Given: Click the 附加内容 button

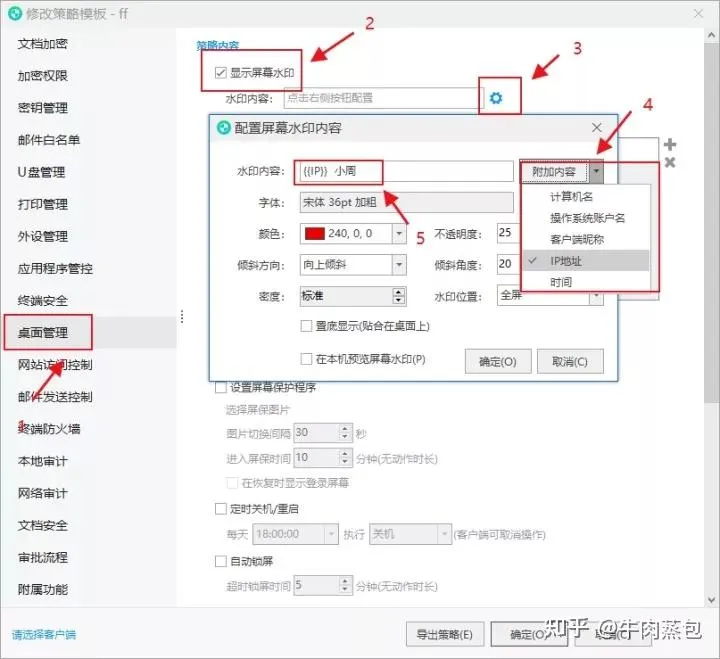Looking at the screenshot, I should (x=554, y=172).
